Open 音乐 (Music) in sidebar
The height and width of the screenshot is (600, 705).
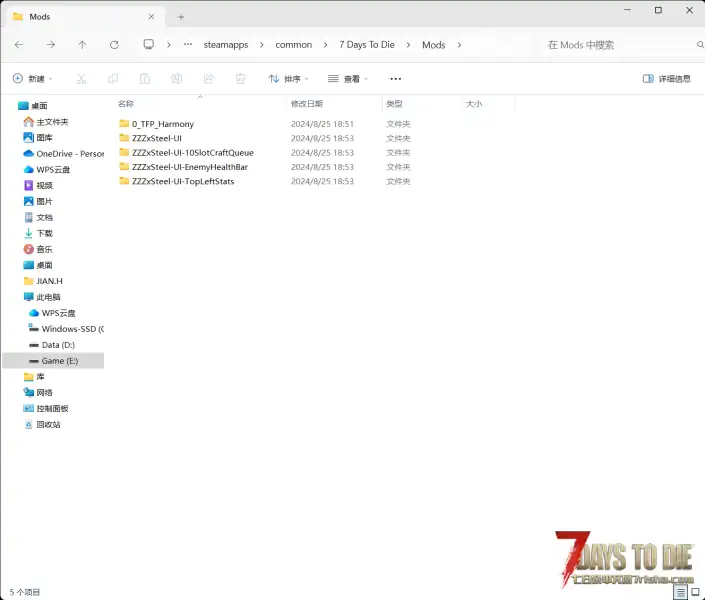pos(38,249)
